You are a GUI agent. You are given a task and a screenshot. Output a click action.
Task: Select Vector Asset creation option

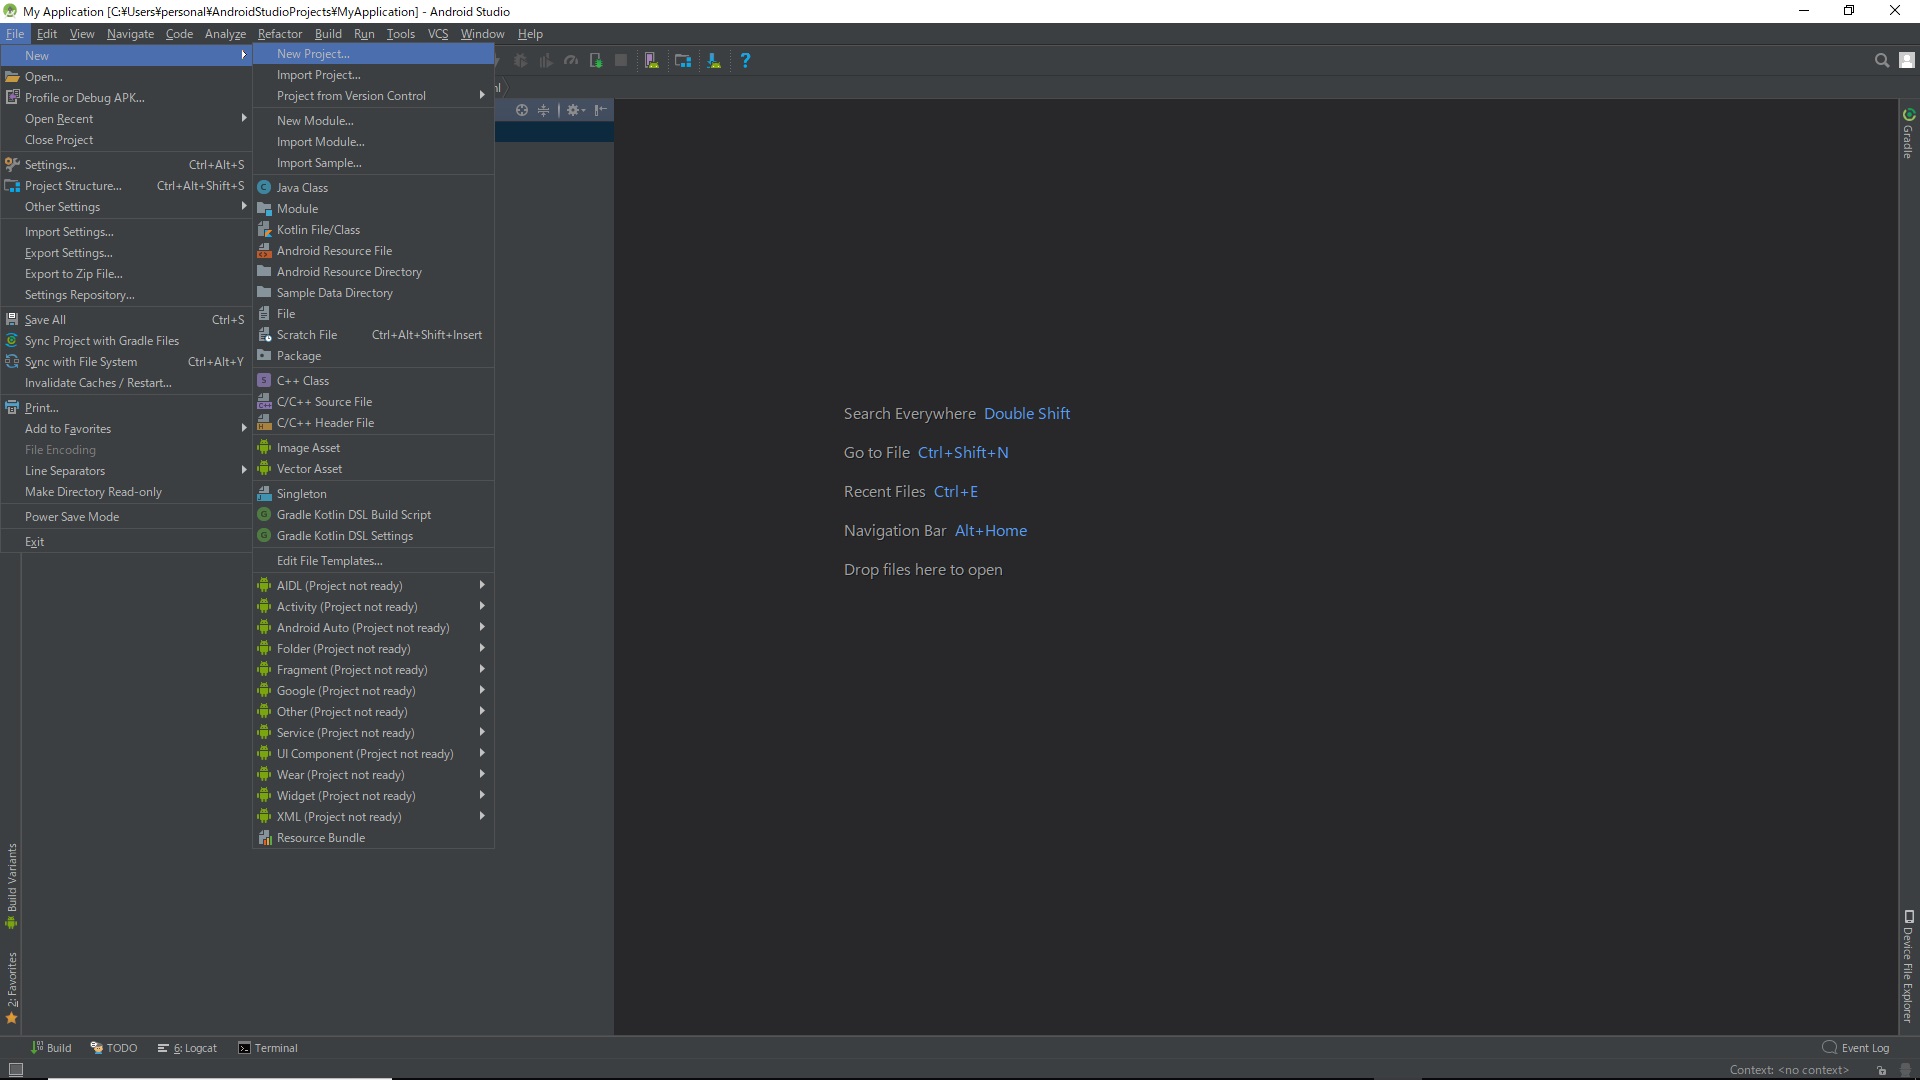tap(309, 468)
